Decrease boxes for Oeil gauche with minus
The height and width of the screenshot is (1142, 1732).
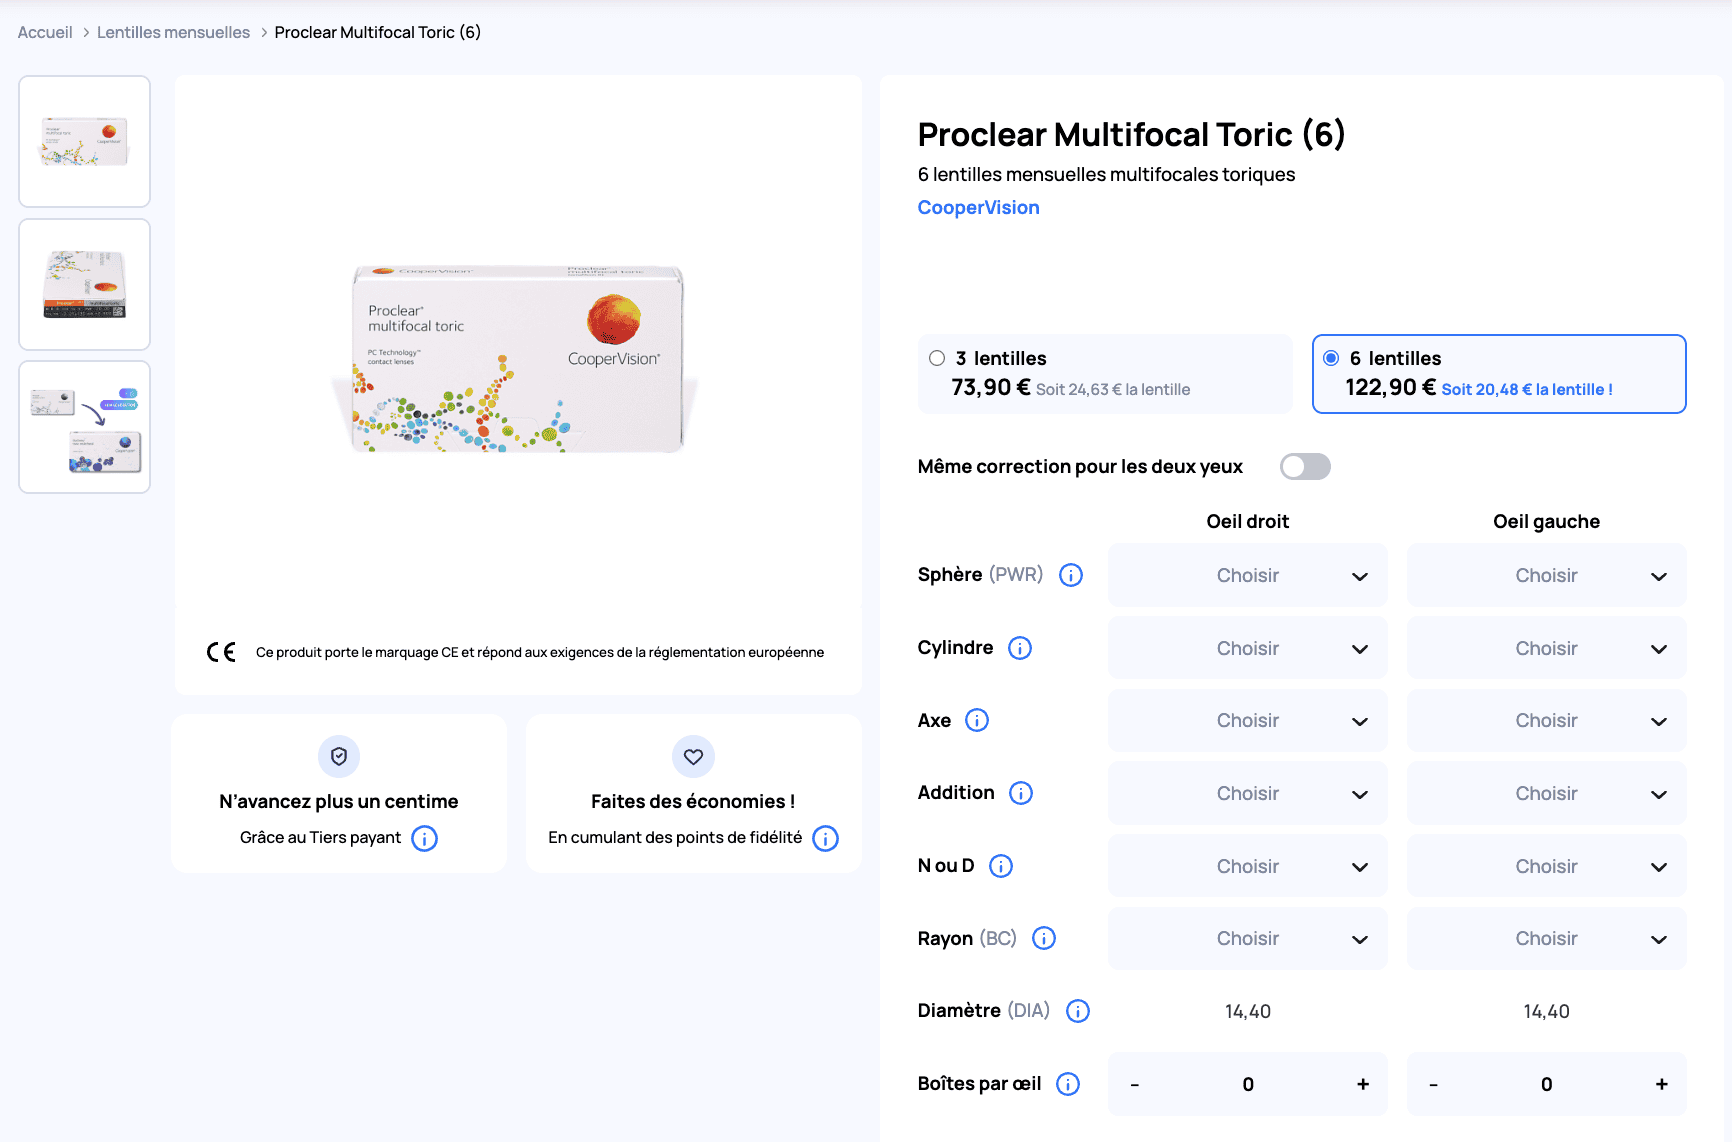pos(1433,1084)
